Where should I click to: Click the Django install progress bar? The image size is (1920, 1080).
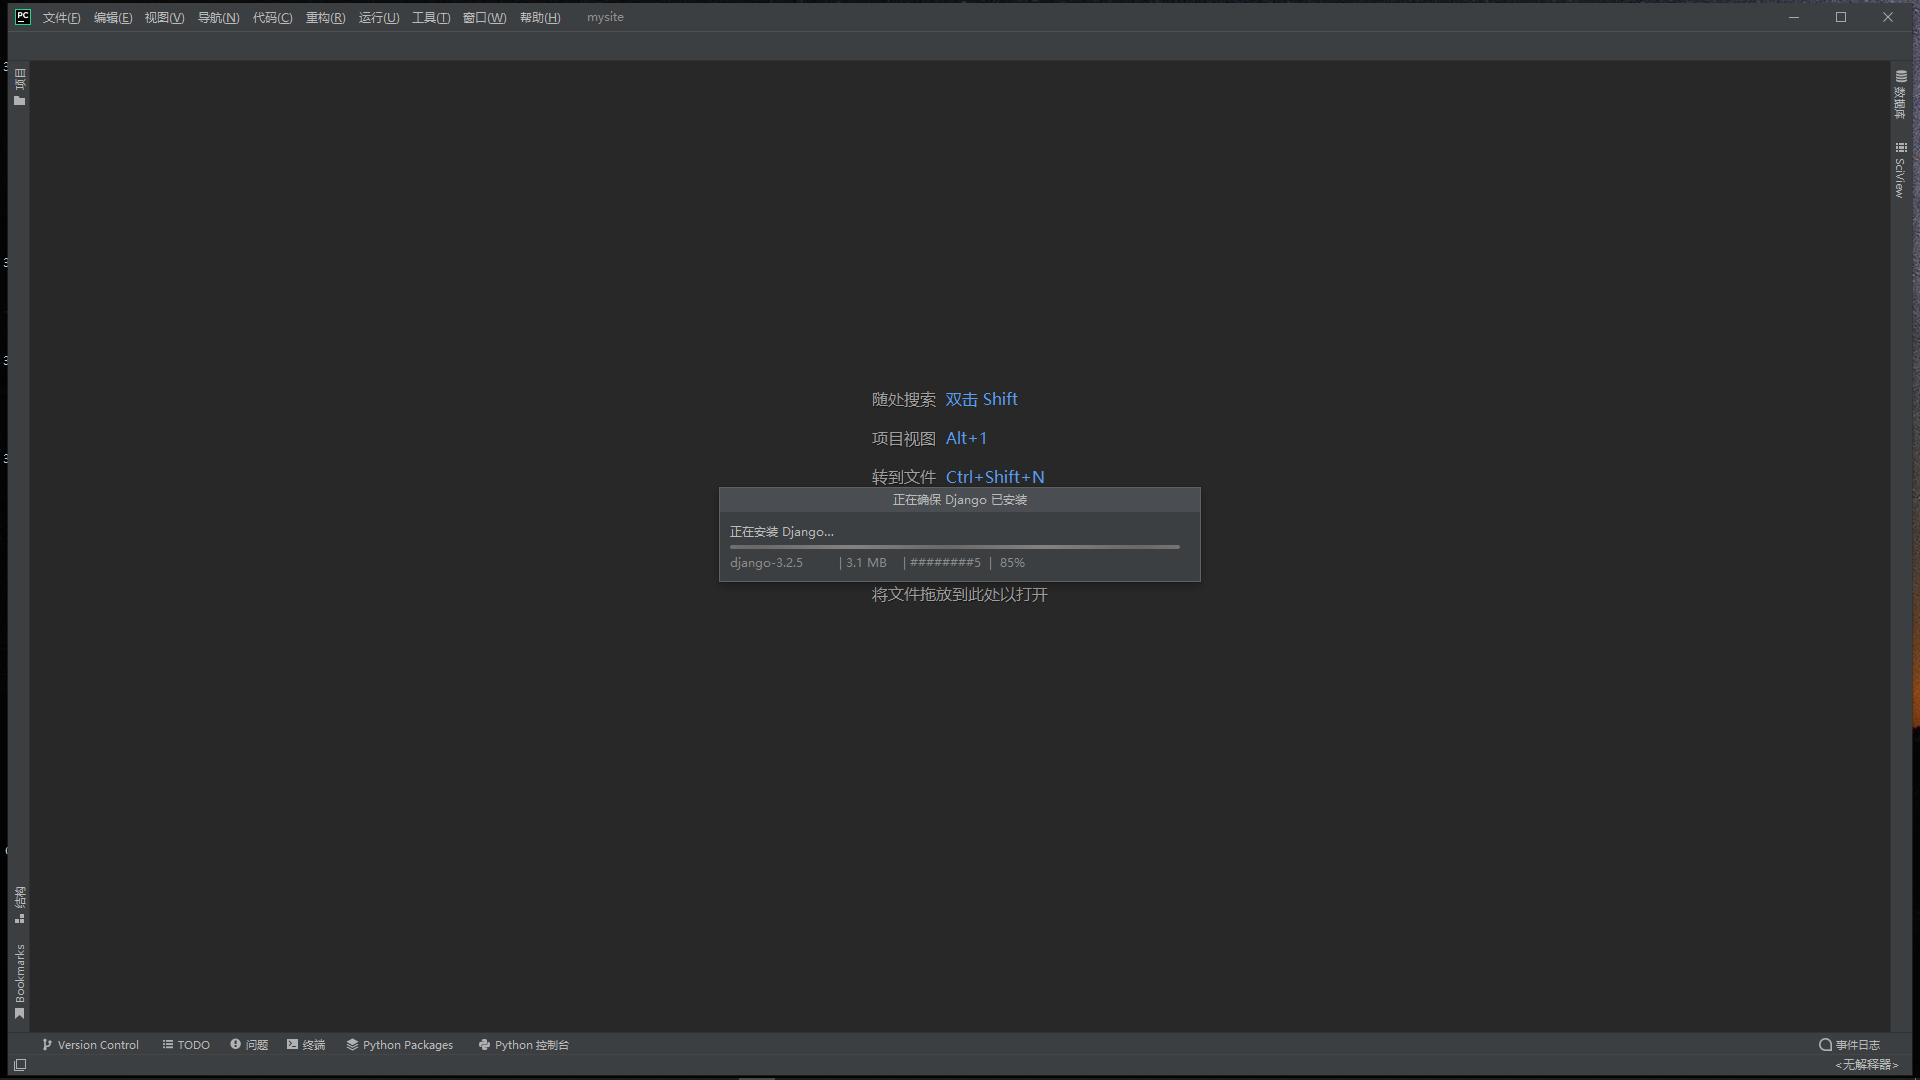pos(955,547)
